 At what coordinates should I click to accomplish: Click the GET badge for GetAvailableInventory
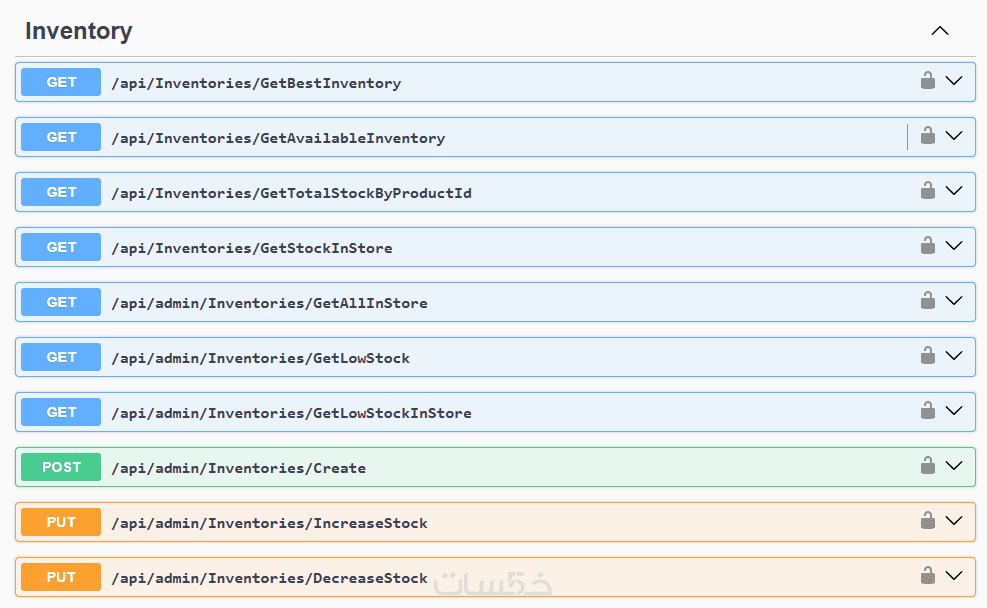coord(61,137)
